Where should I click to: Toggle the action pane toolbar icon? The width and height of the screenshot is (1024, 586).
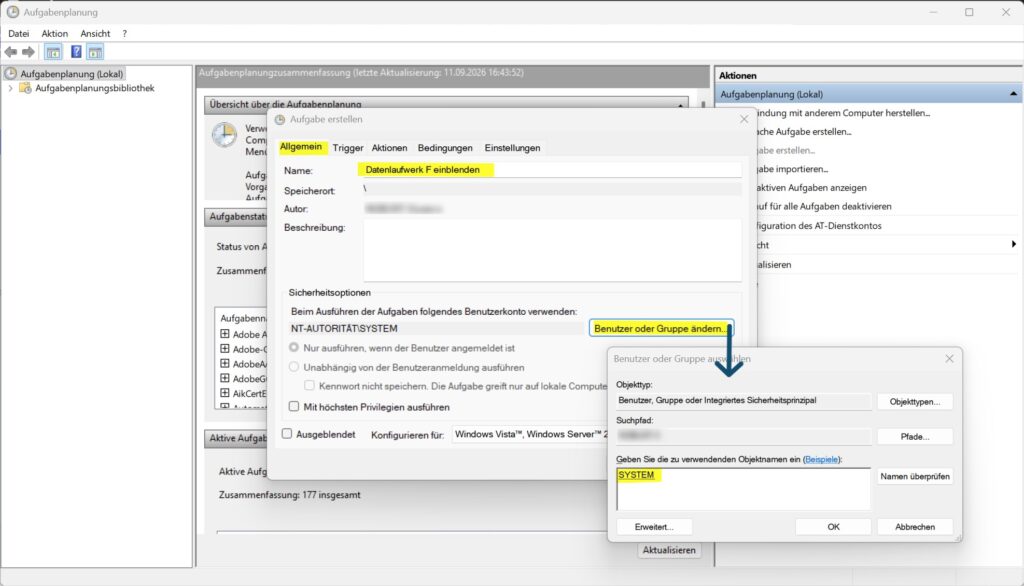95,52
